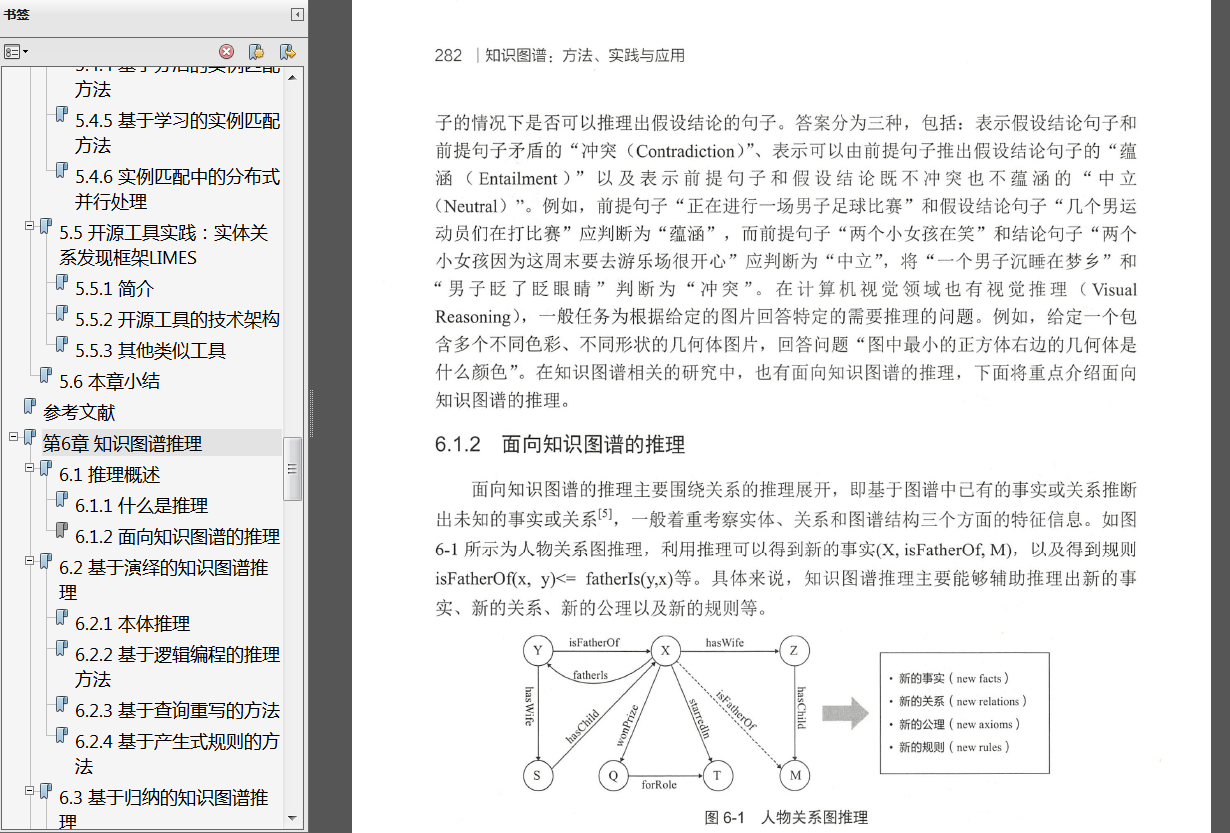Collapse the 第6章 知识图谱推理 tree node

tap(14, 436)
